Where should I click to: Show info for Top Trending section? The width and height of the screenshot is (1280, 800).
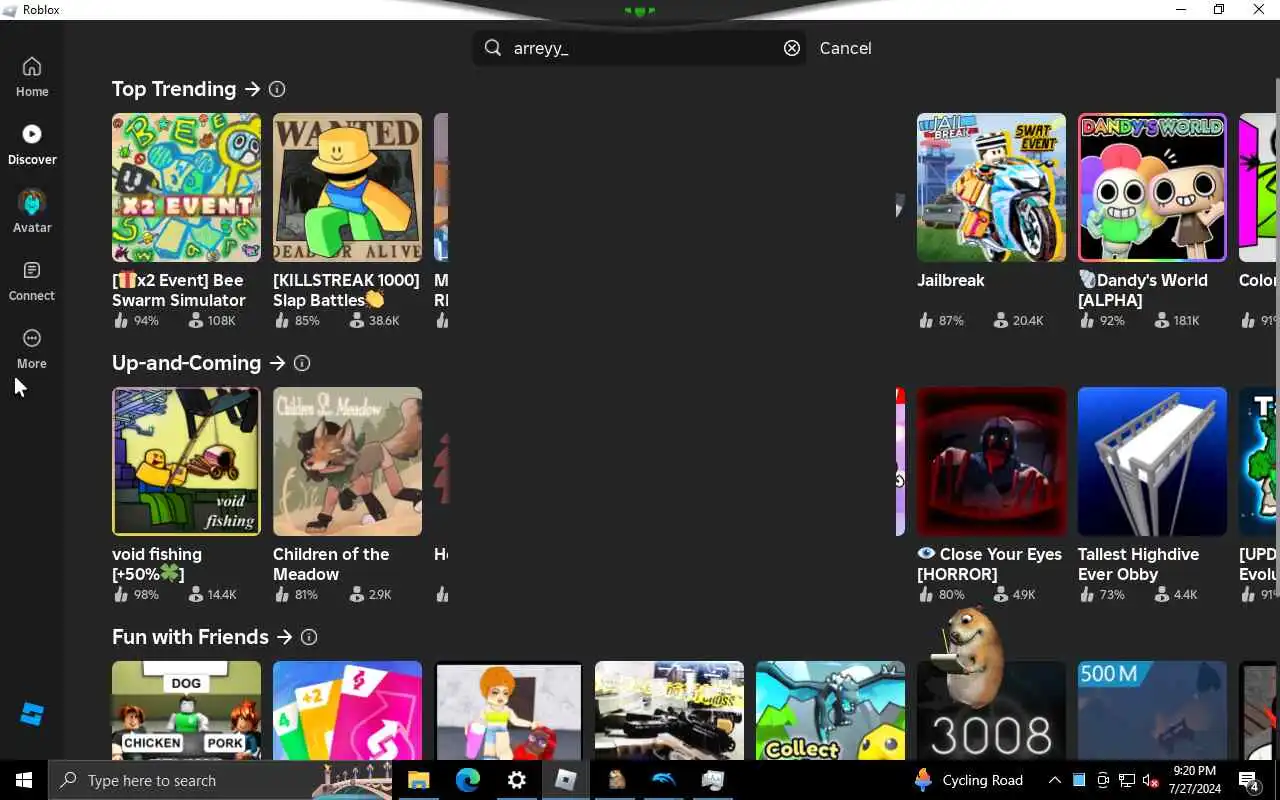(277, 89)
